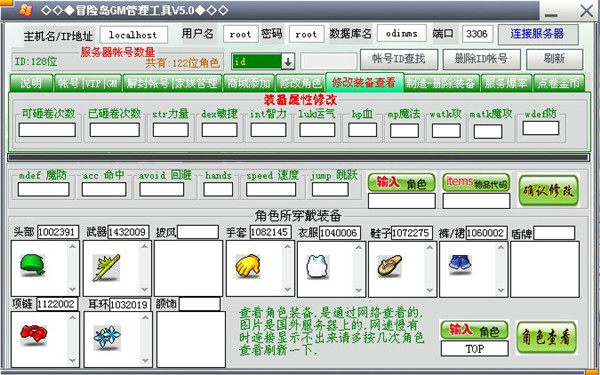Image resolution: width=600 pixels, height=375 pixels.
Task: Click the 确认修改 confirm button
Action: [x=548, y=190]
